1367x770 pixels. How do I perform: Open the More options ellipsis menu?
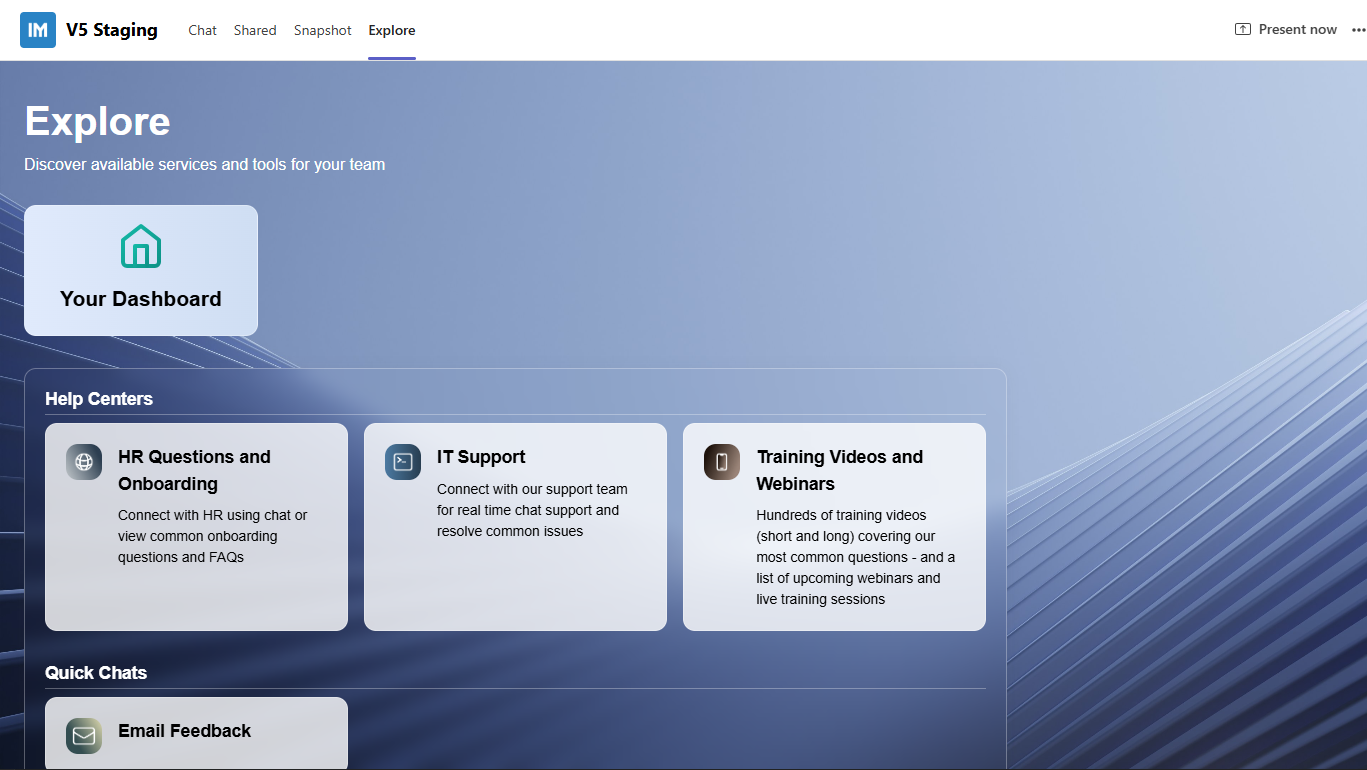pos(1358,30)
